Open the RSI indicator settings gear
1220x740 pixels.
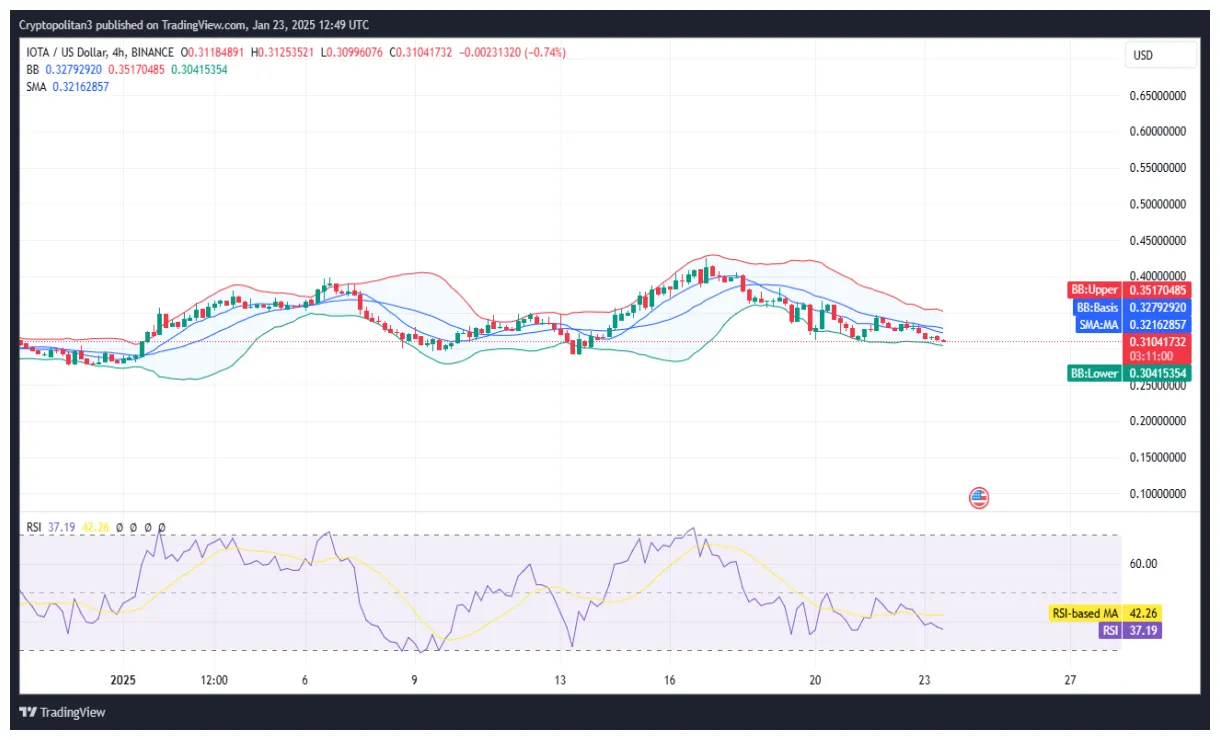coord(133,528)
